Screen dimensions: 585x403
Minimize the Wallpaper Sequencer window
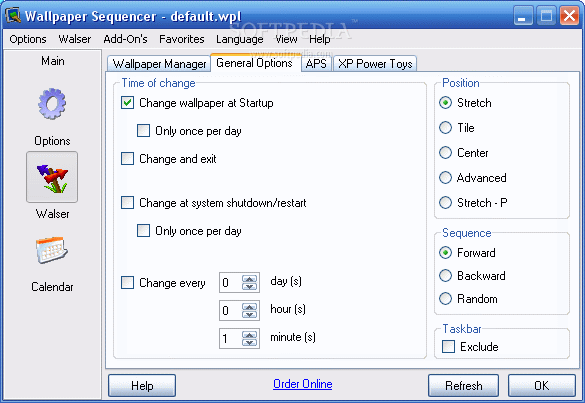(523, 16)
